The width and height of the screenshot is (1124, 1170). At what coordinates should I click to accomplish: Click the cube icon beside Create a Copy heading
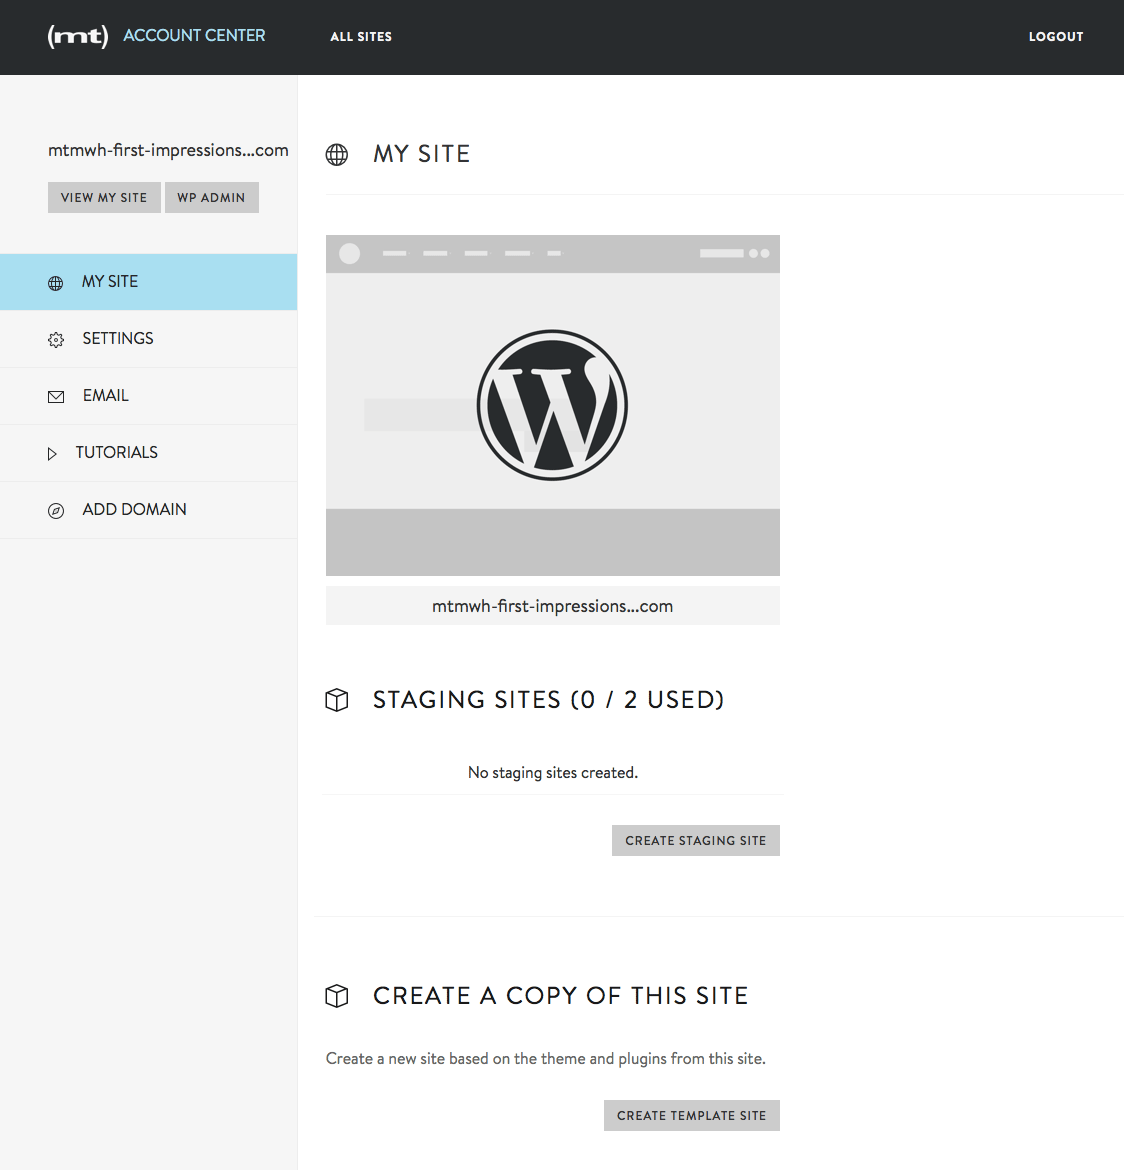click(337, 996)
